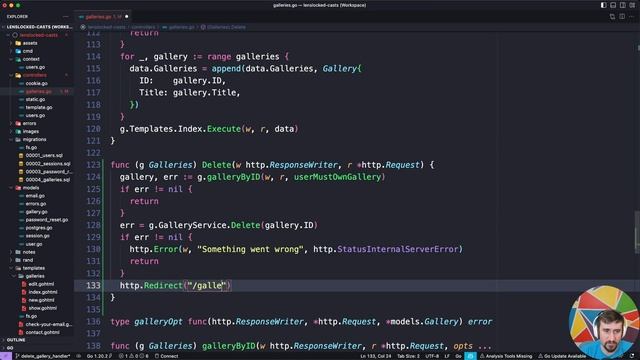The height and width of the screenshot is (360, 640).
Task: Change the Tab Size: 2 setting
Action: (x=408, y=356)
